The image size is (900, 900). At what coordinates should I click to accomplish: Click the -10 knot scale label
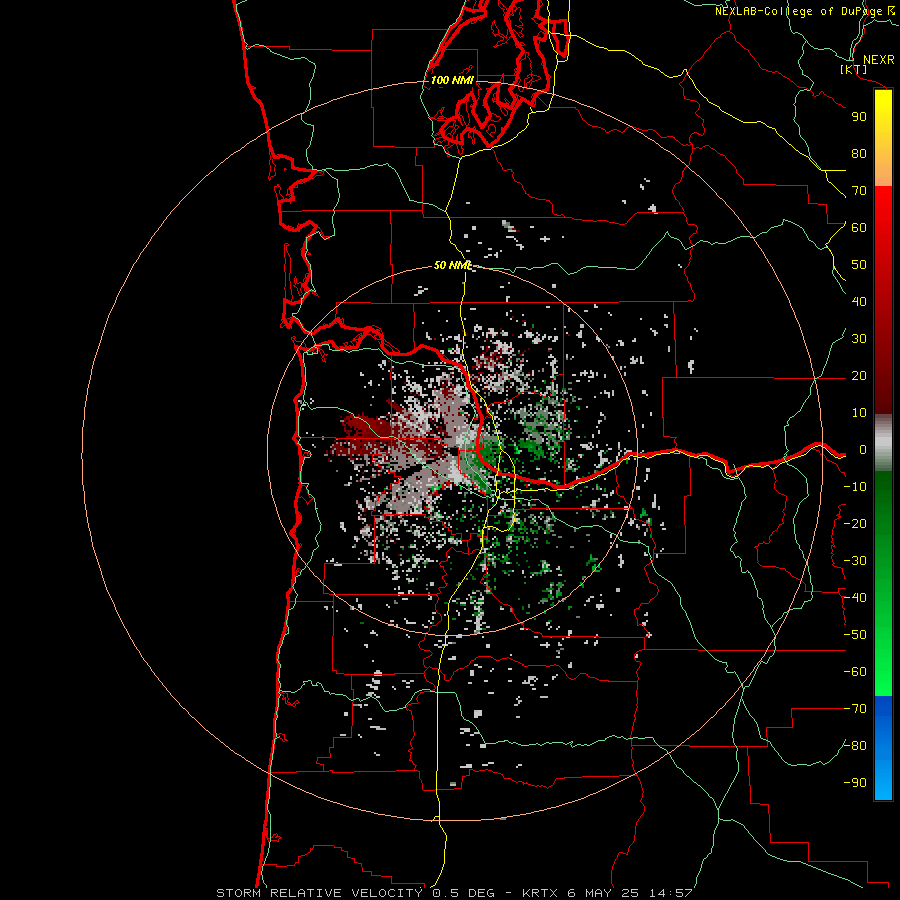855,487
